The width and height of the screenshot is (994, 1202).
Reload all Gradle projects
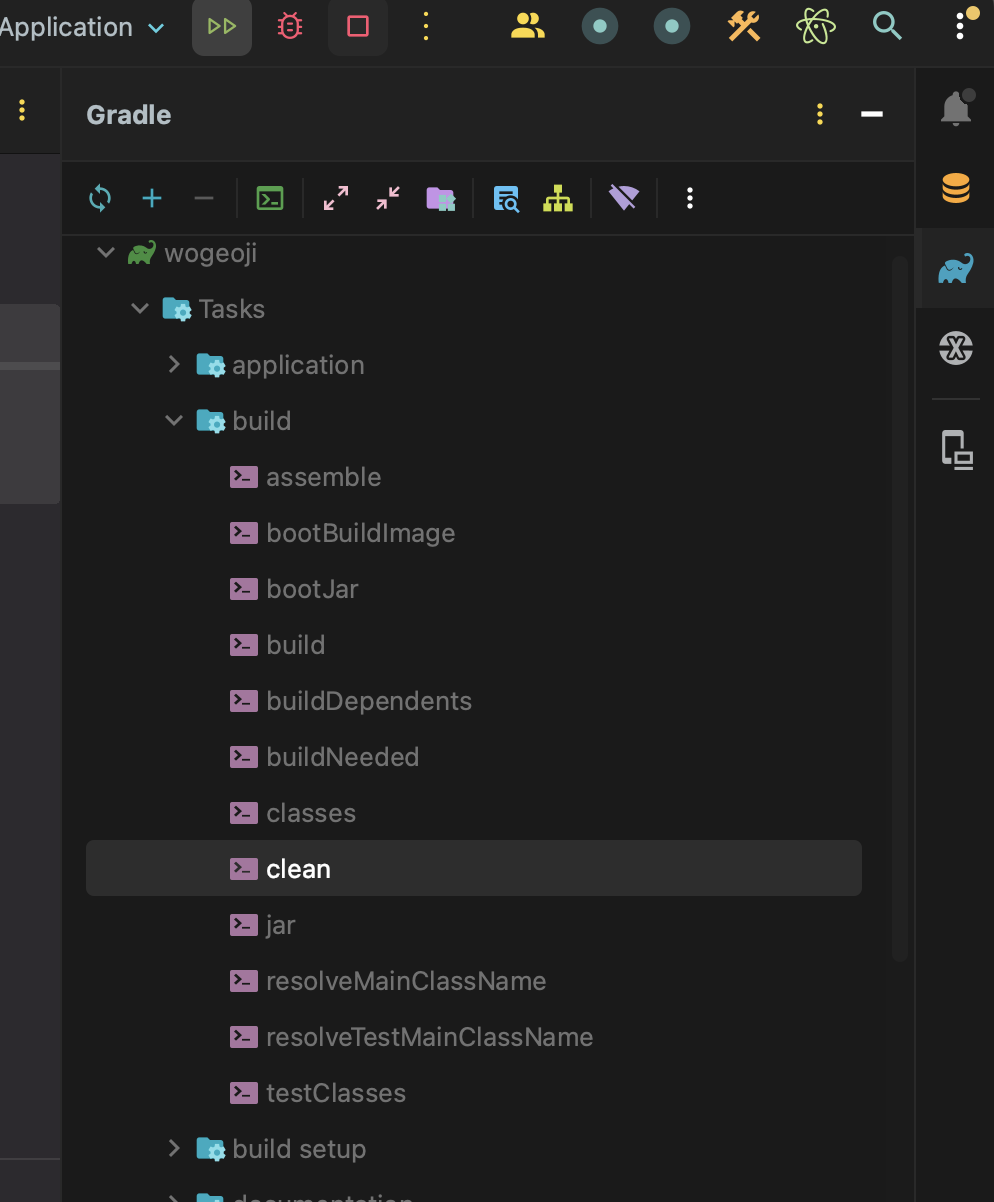pyautogui.click(x=100, y=199)
